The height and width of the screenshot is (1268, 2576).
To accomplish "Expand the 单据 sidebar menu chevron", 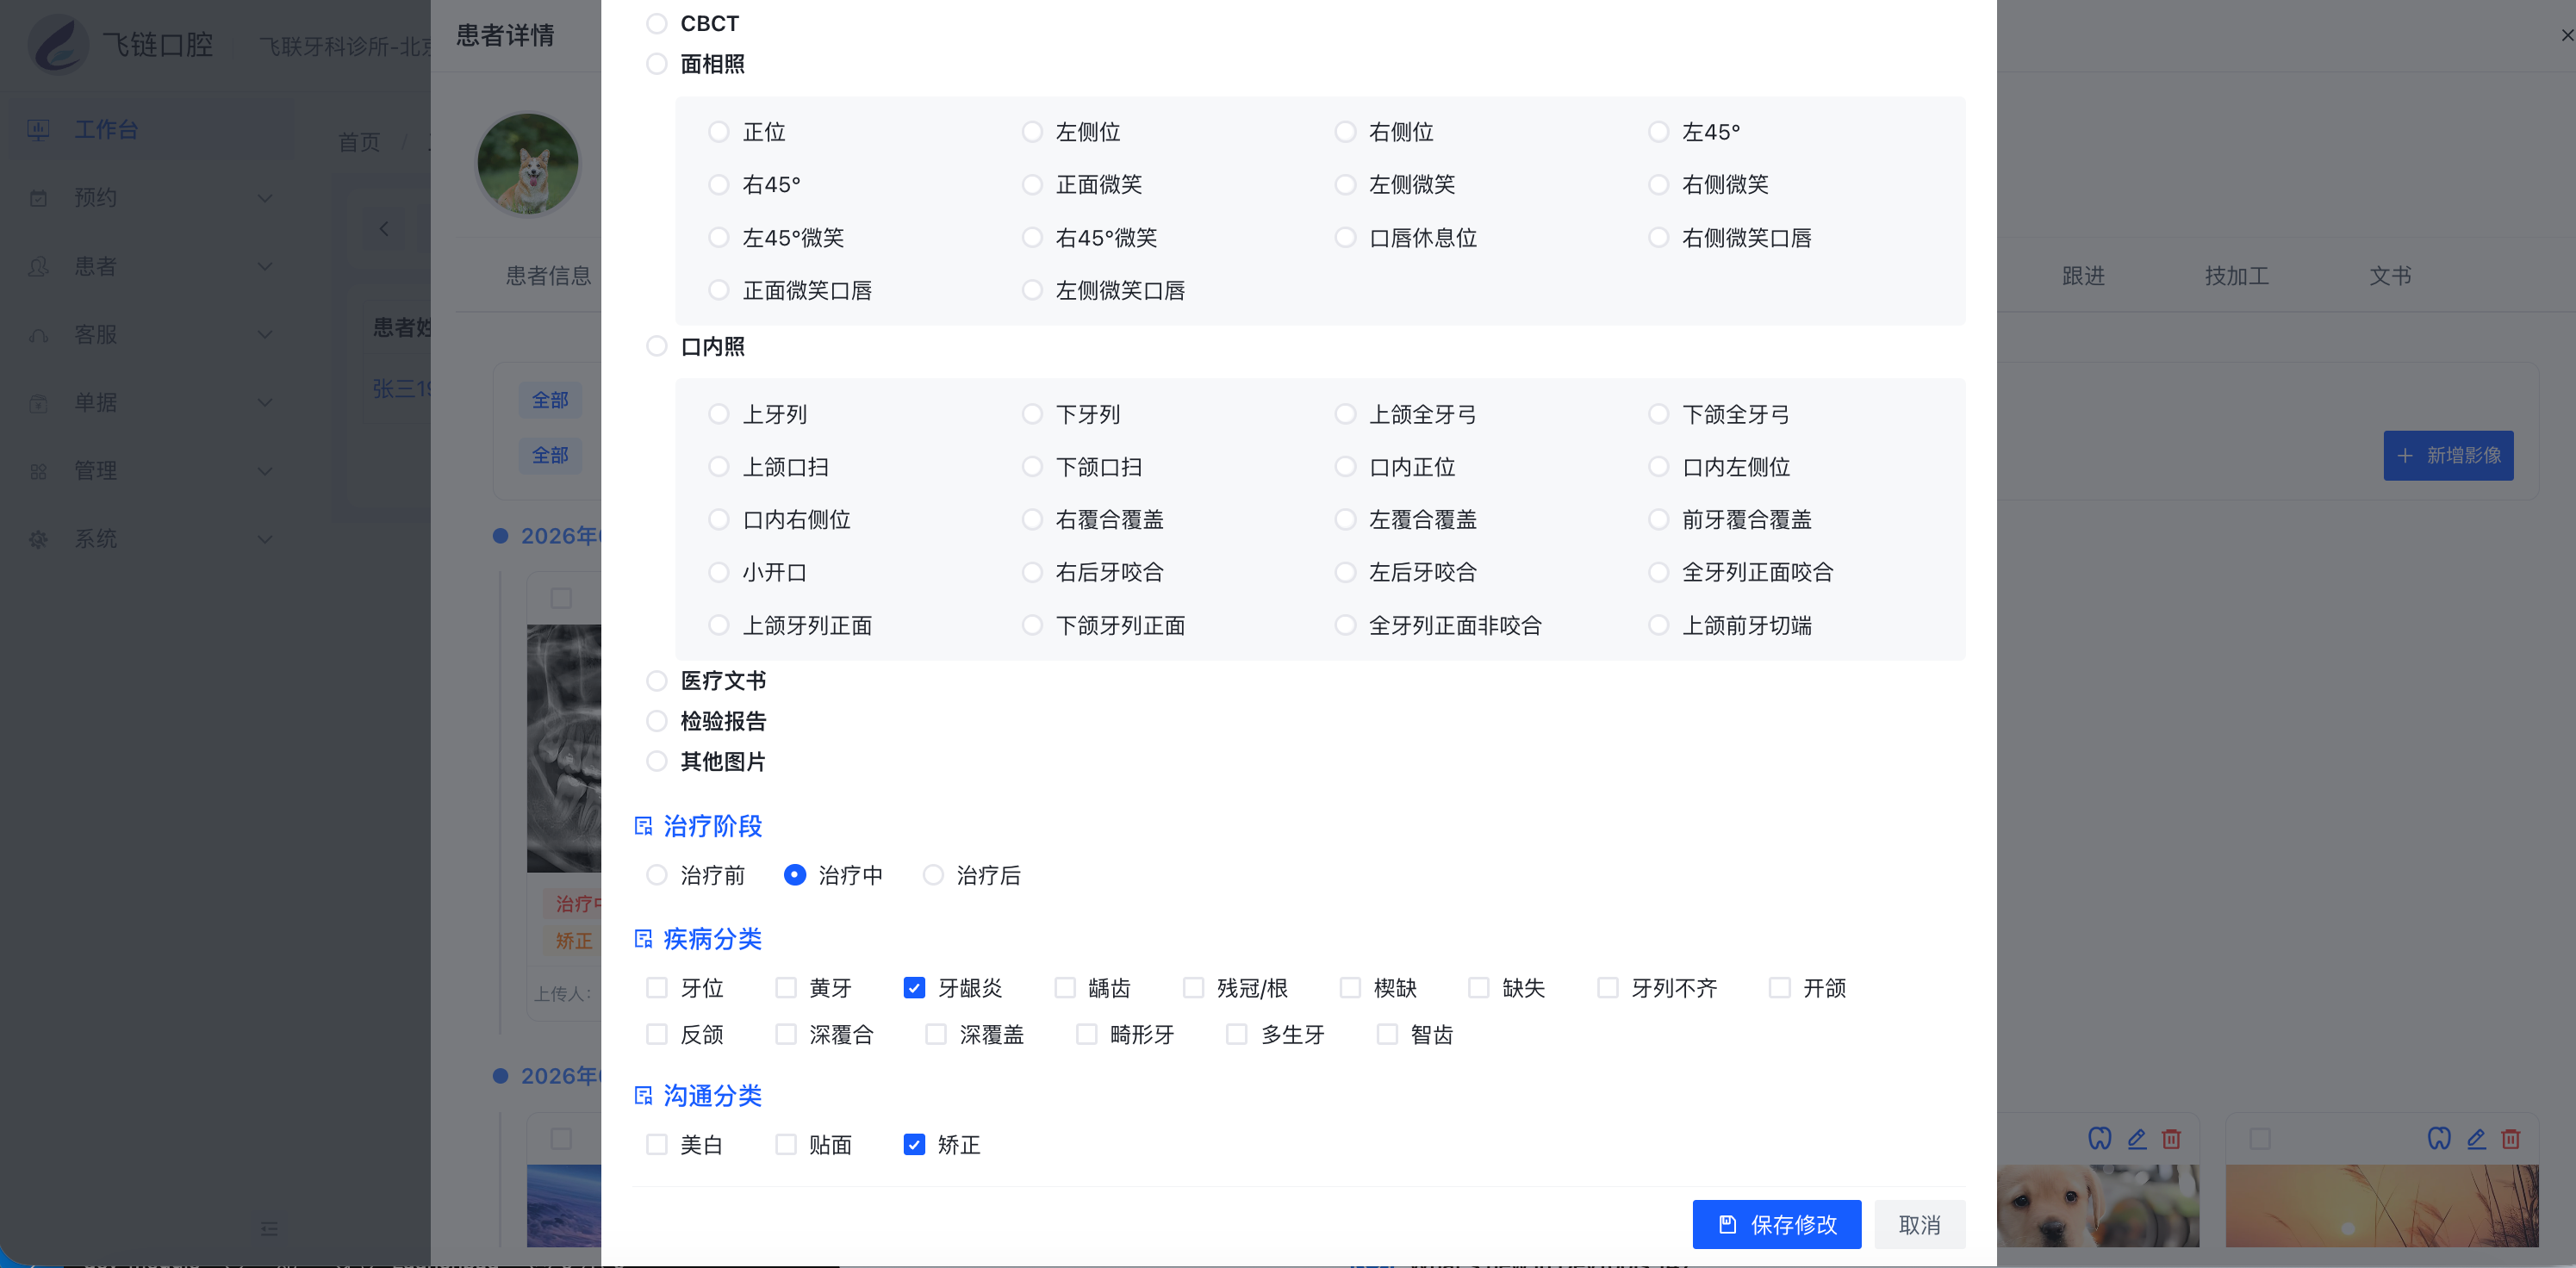I will [265, 403].
